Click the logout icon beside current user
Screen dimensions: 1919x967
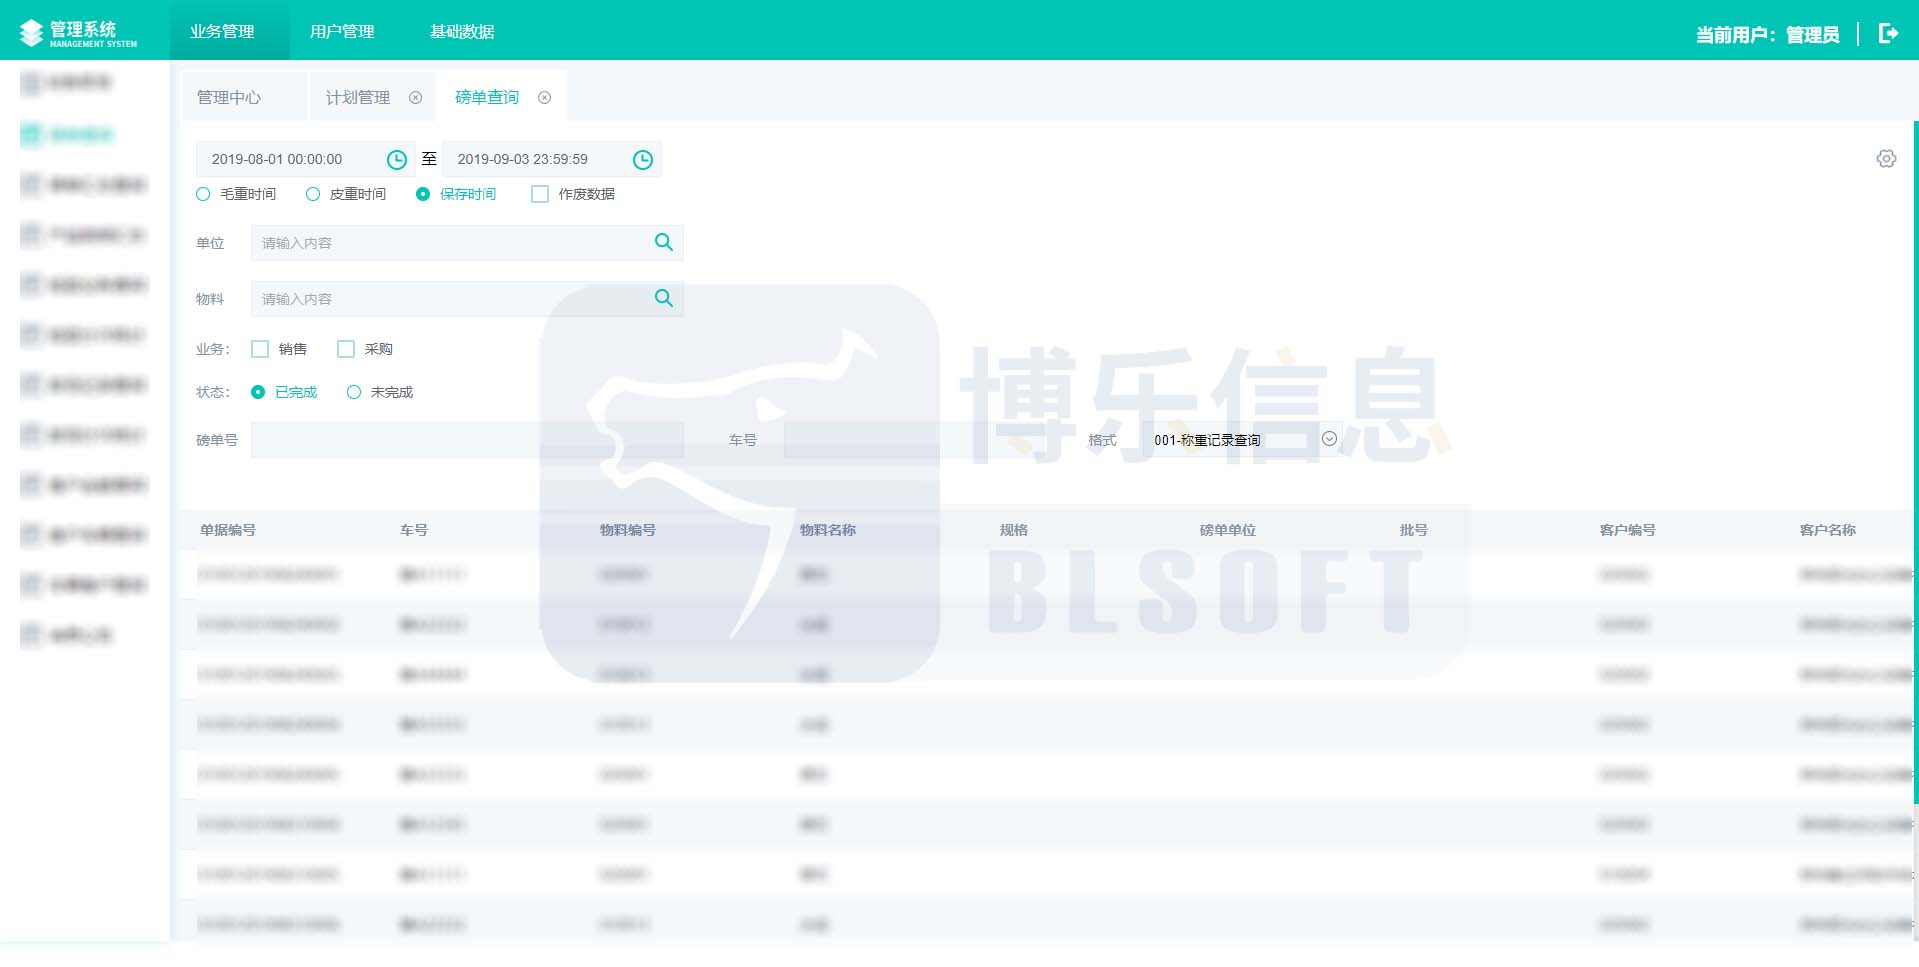[1888, 33]
